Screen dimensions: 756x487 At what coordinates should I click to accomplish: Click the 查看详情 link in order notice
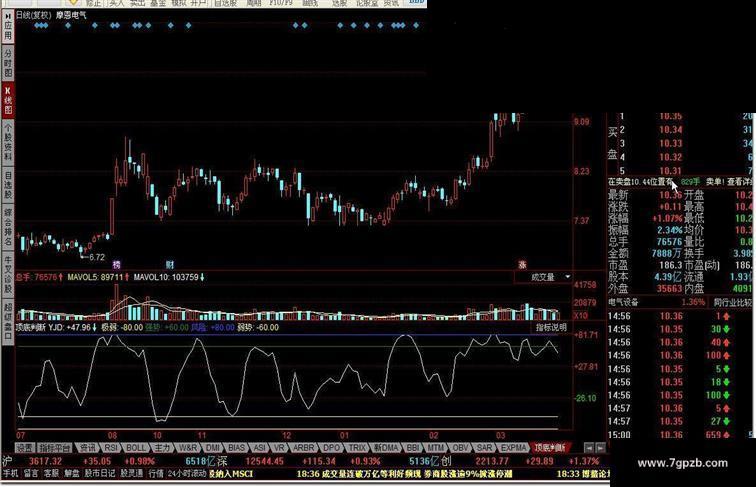click(739, 182)
